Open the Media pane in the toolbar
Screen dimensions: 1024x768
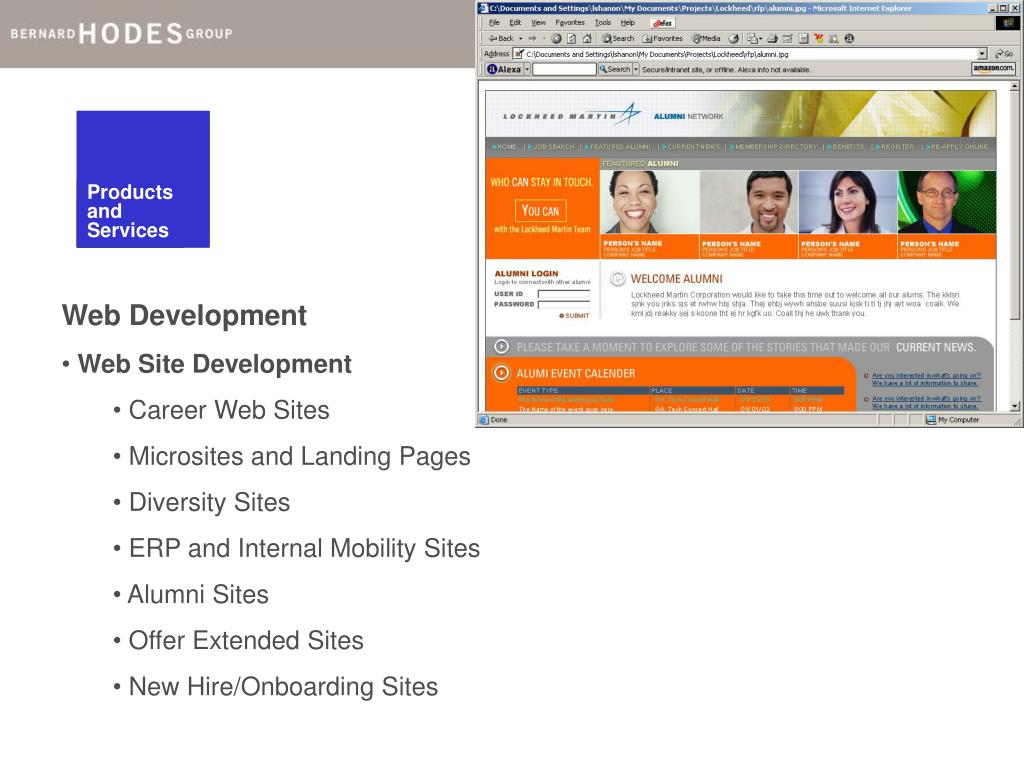(706, 39)
